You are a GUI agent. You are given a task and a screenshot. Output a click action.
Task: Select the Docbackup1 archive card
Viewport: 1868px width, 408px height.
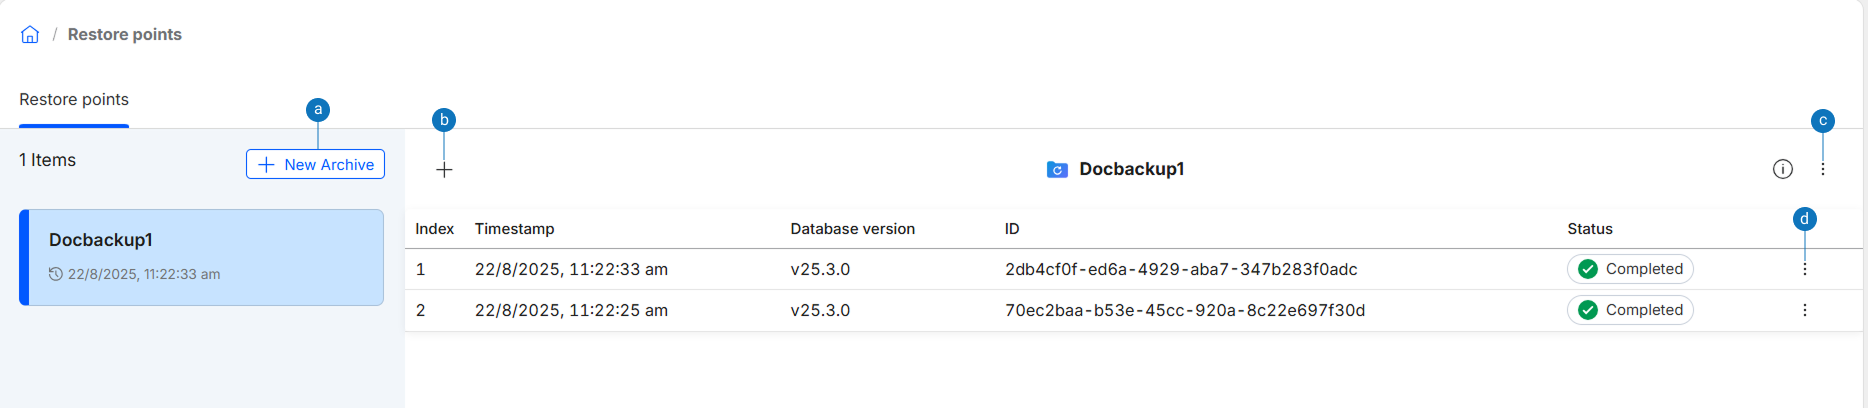[201, 257]
